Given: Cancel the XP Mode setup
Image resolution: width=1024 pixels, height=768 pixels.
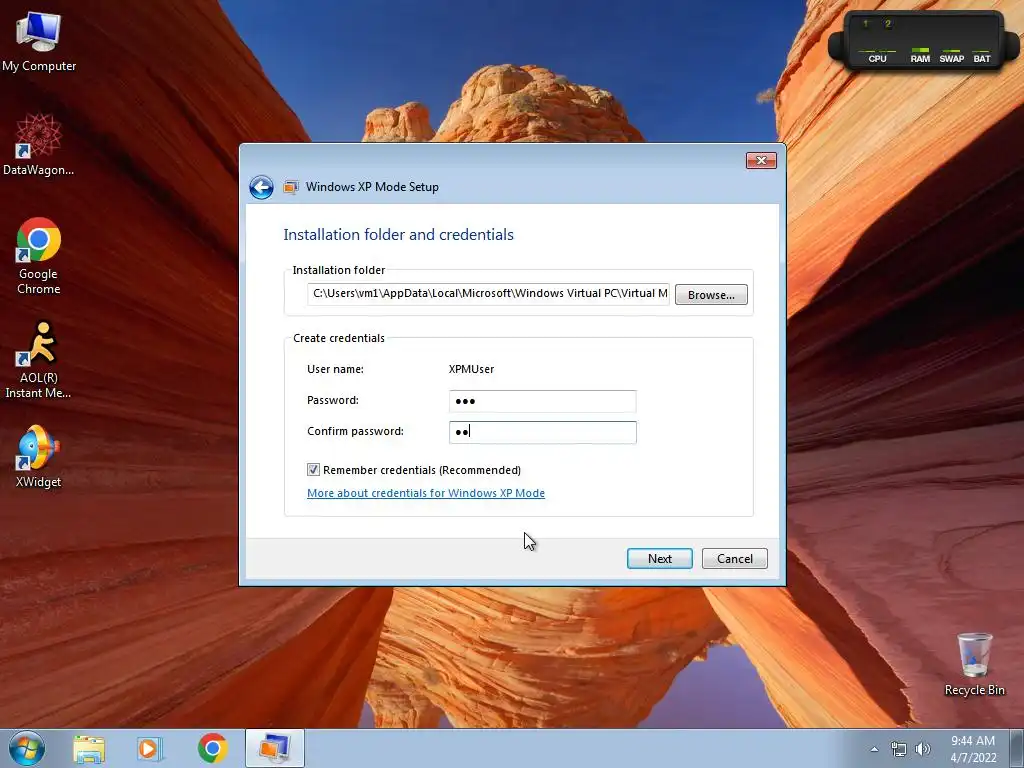Looking at the screenshot, I should [x=735, y=558].
